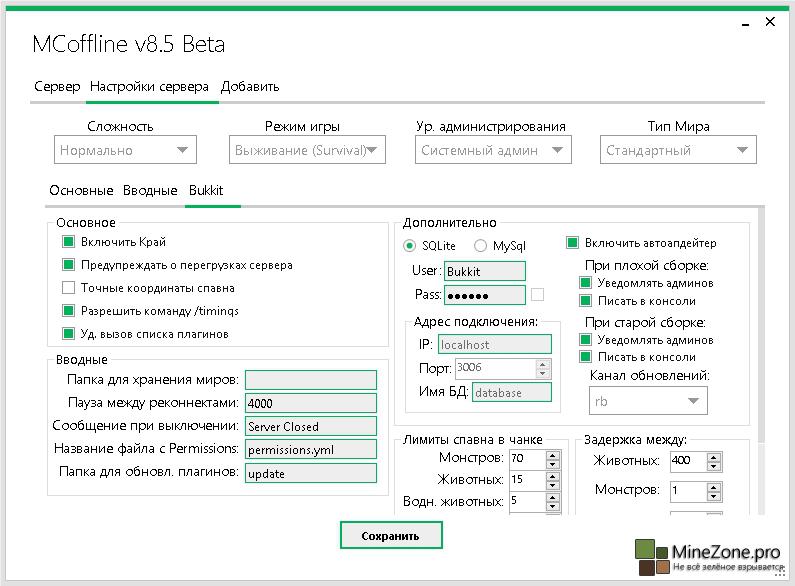Expand the Режим игры dropdown

(308, 150)
